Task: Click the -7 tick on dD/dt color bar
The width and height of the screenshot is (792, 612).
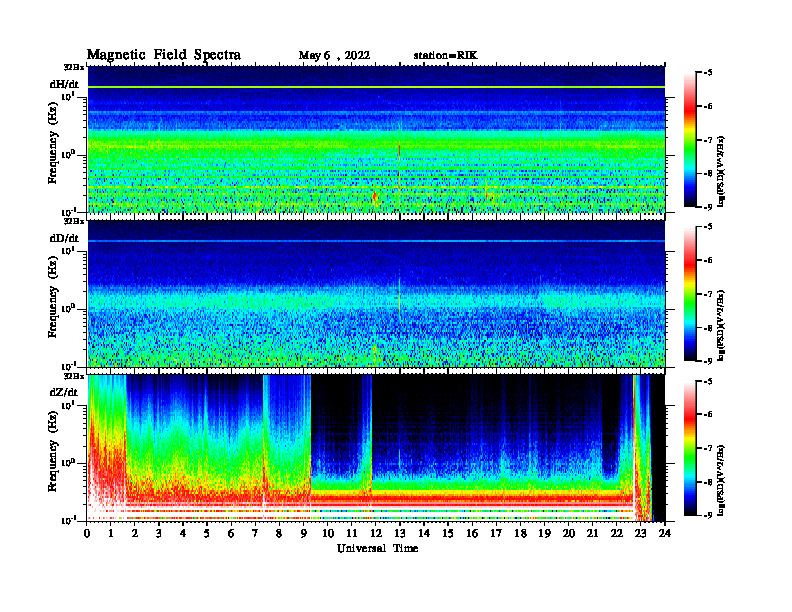Action: (707, 294)
